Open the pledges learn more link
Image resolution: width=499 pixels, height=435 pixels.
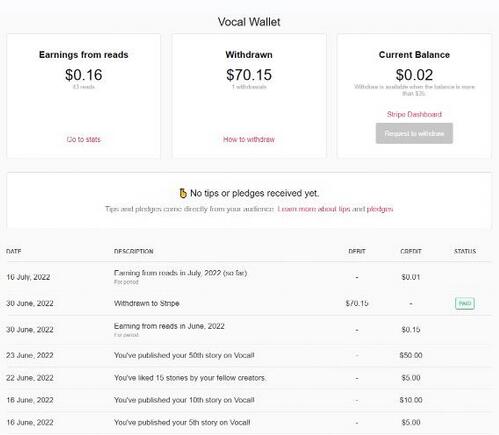pyautogui.click(x=380, y=209)
